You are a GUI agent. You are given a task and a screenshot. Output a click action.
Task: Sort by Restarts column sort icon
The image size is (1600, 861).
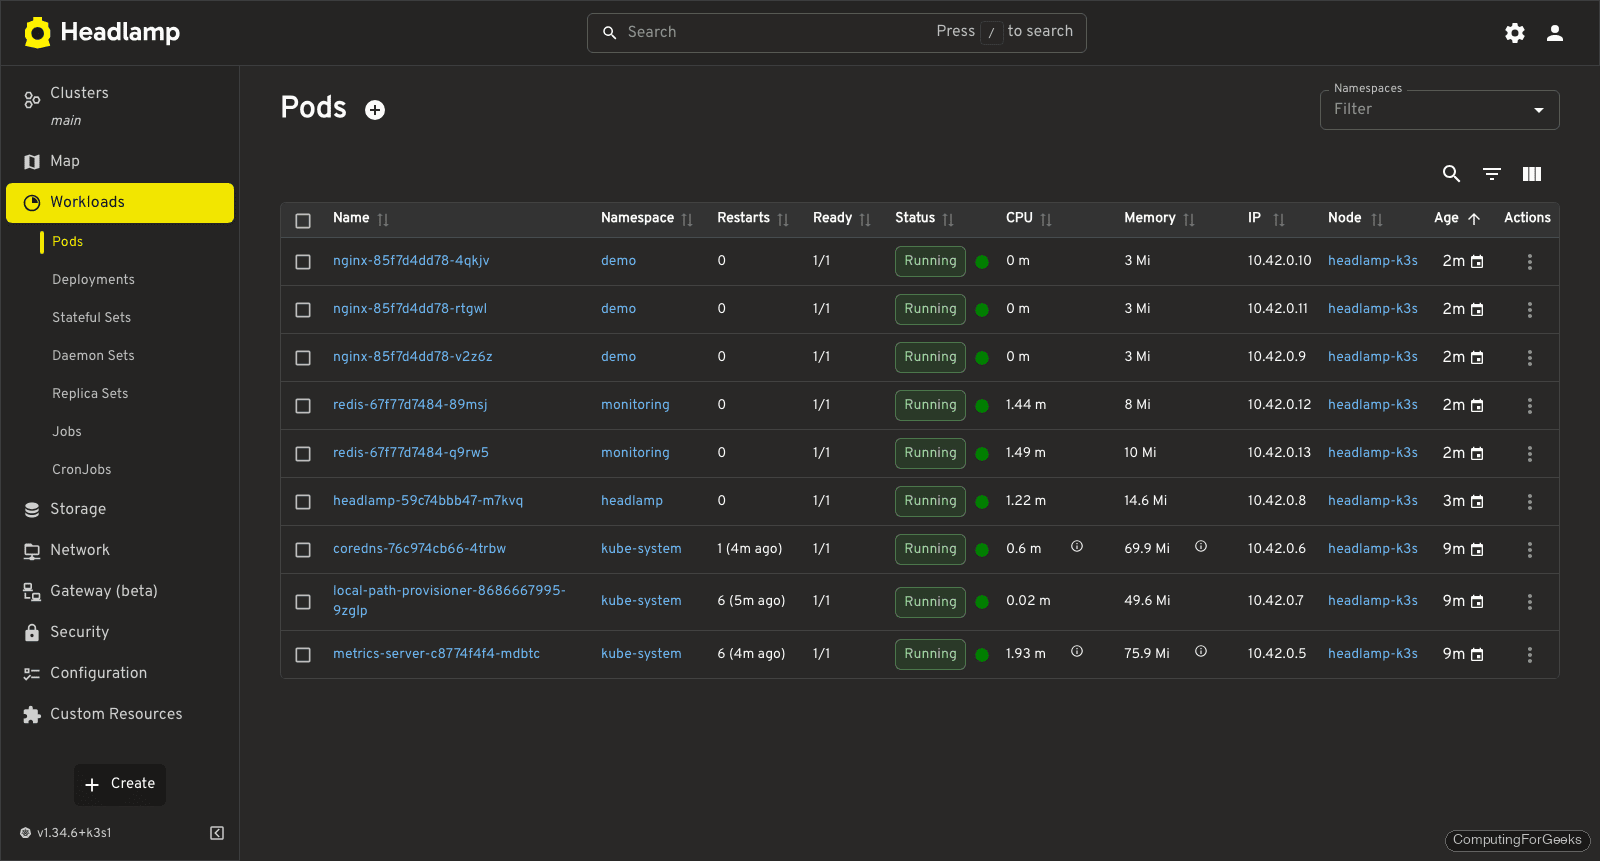point(783,220)
